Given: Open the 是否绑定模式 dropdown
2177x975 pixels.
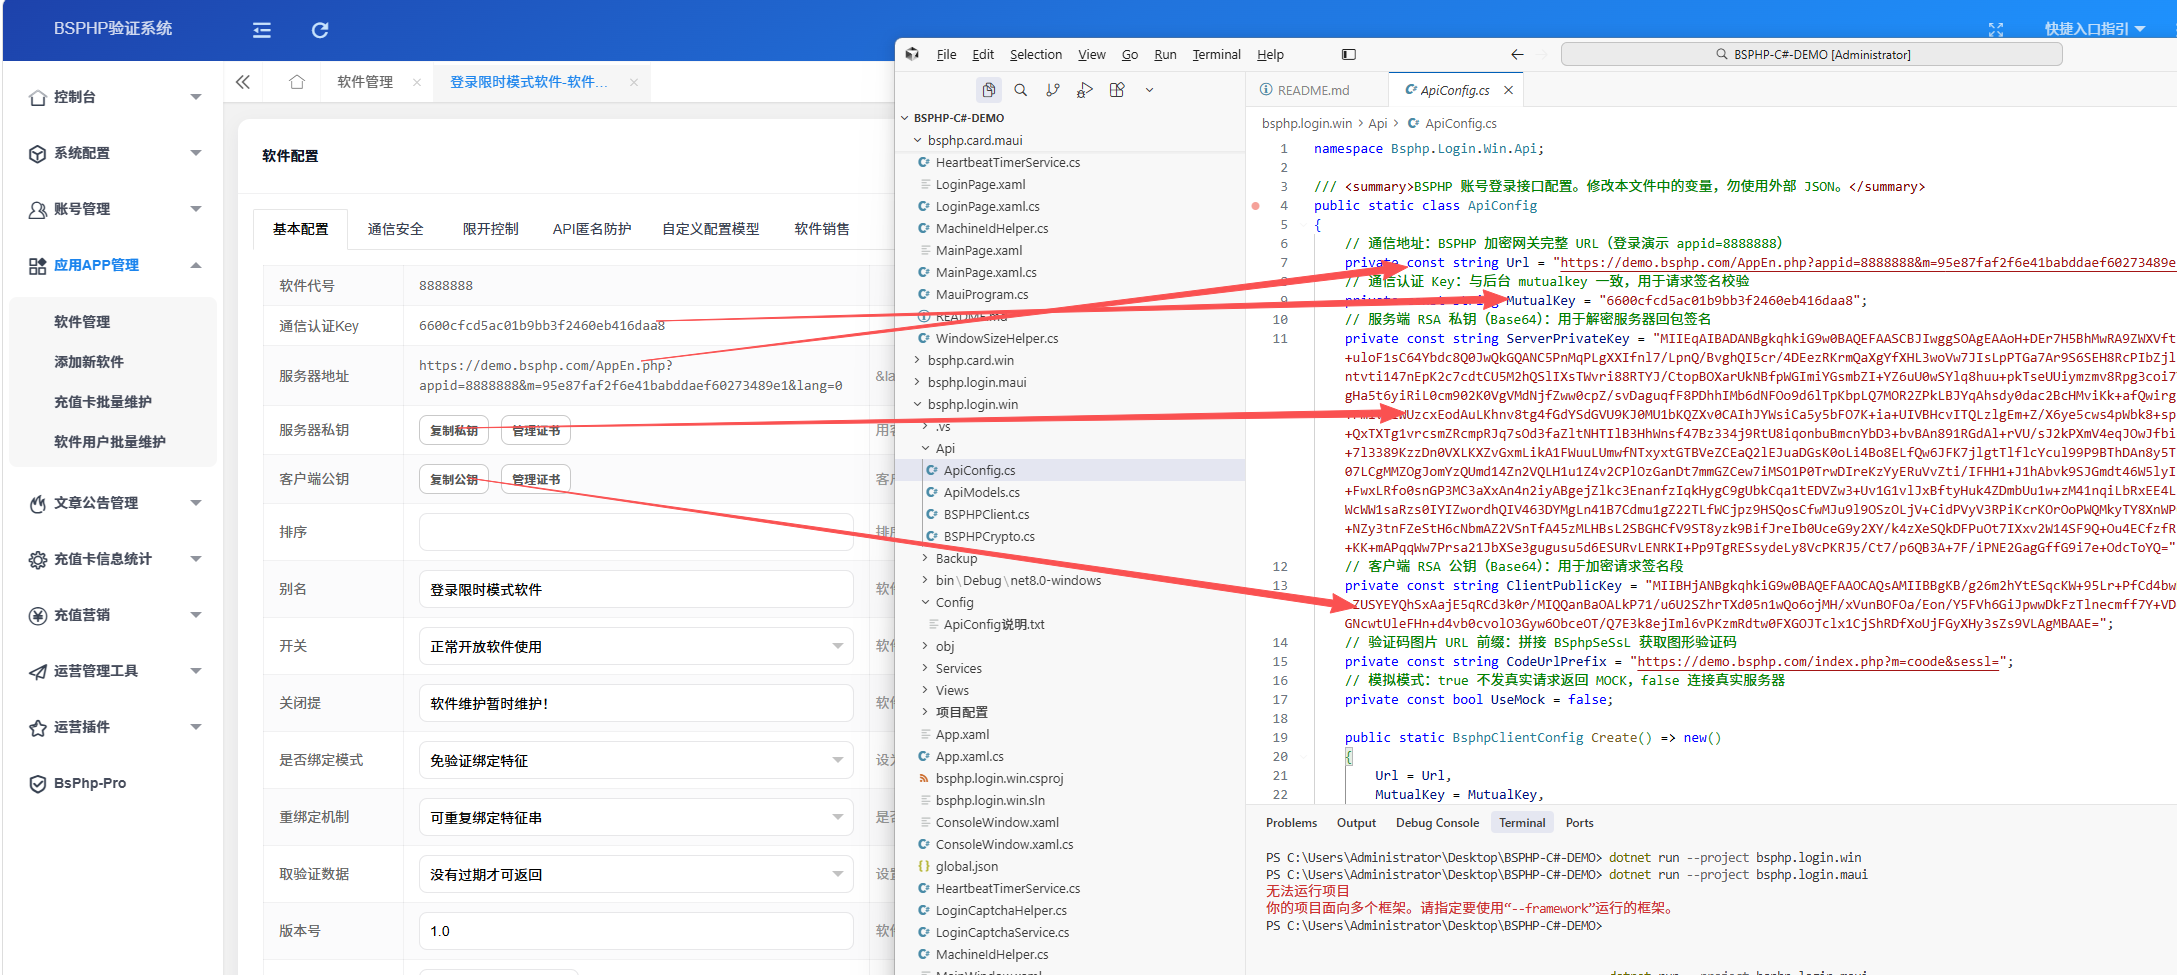Looking at the screenshot, I should pos(636,760).
